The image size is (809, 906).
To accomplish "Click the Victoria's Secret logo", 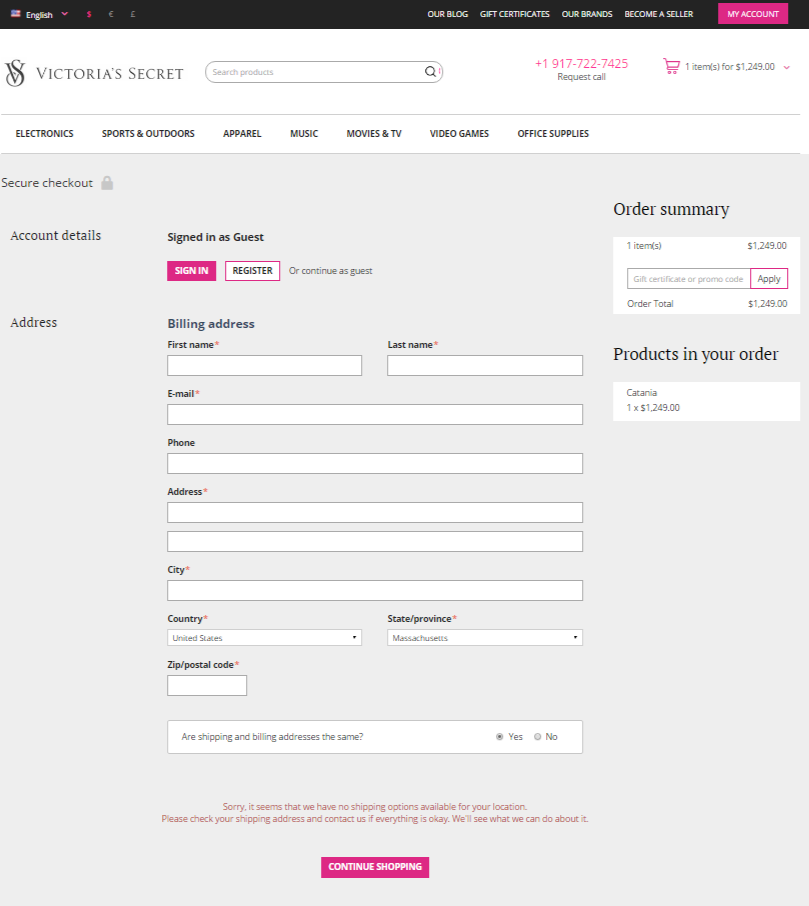I will coord(94,73).
